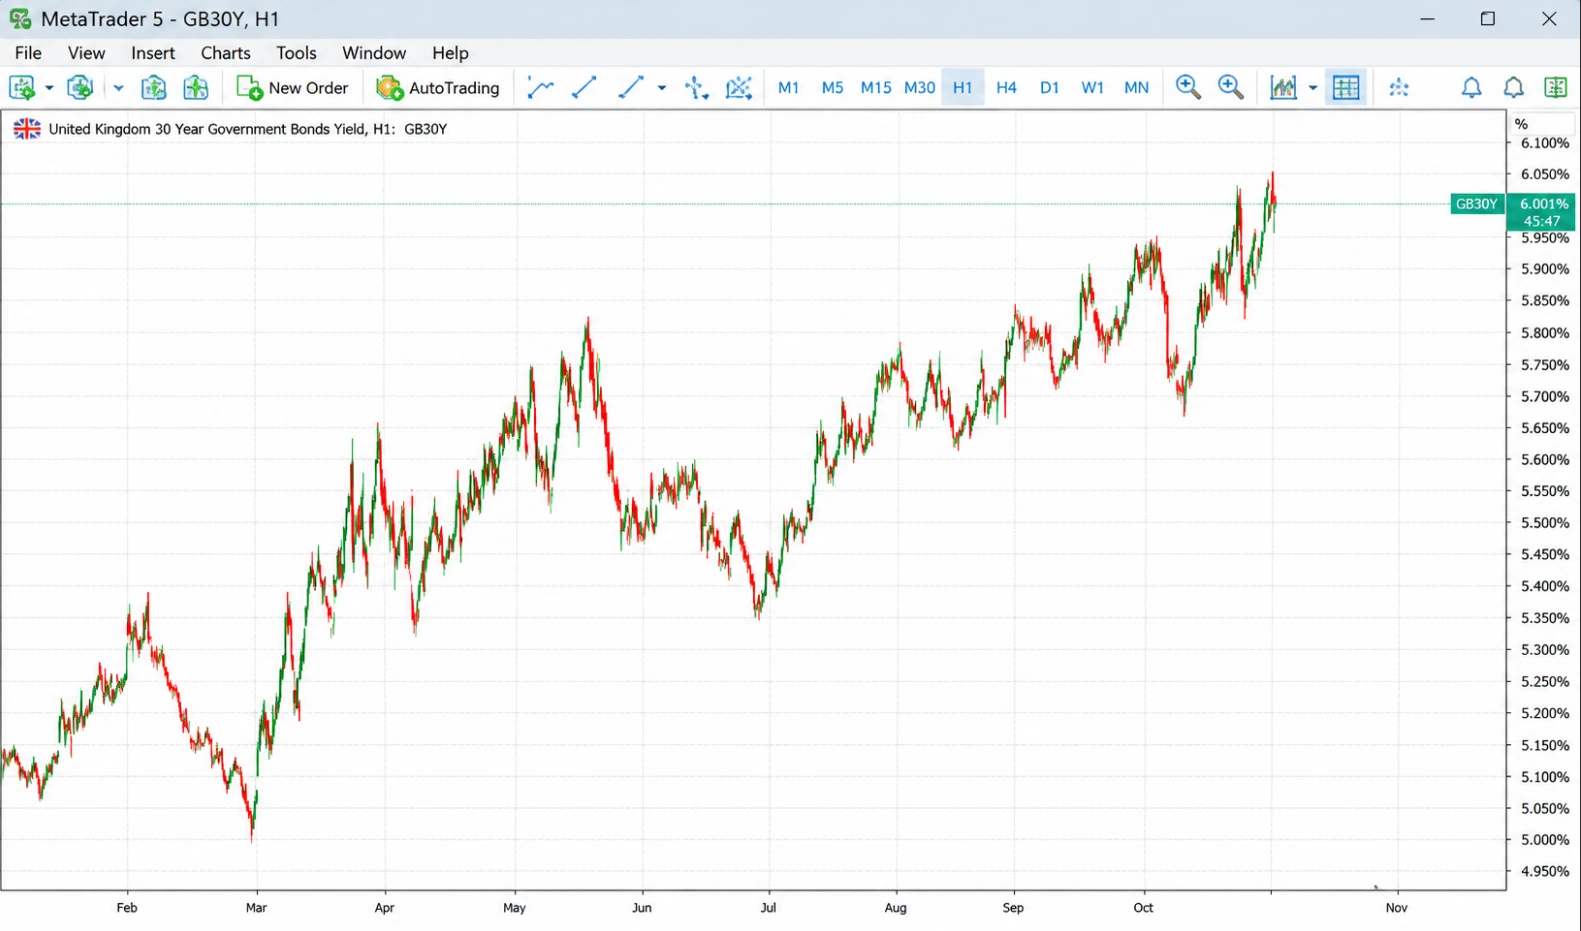Click the 6.001% current yield value
The image size is (1581, 931).
point(1543,204)
